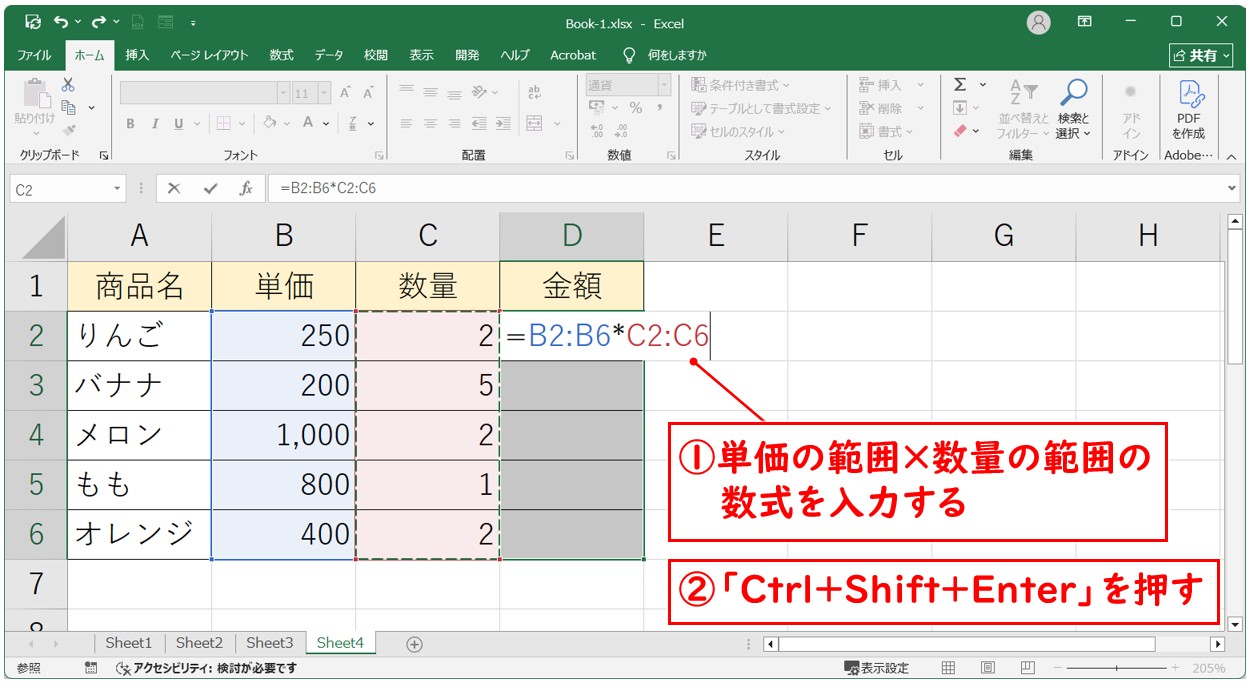Add a new sheet with plus icon
This screenshot has height=684, width=1251.
[414, 644]
